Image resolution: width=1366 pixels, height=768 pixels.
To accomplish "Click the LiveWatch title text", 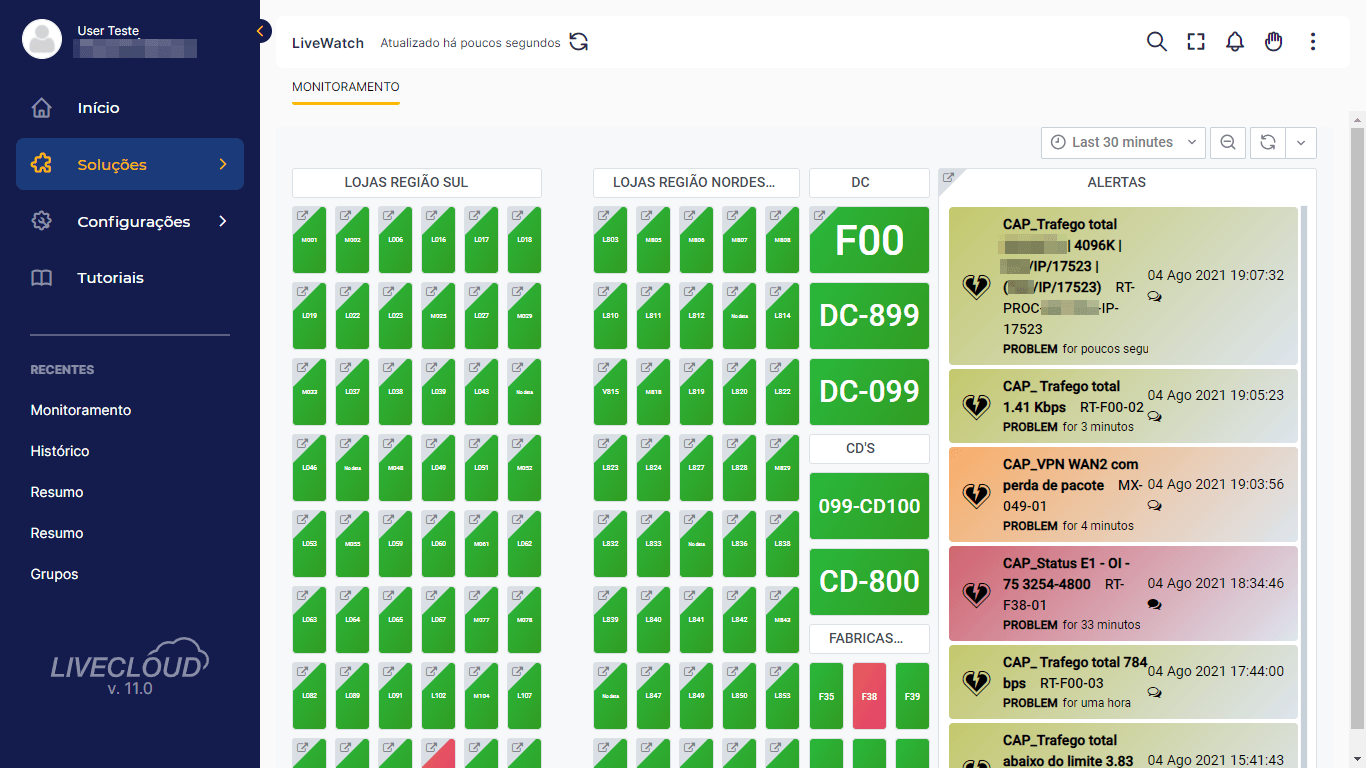I will pyautogui.click(x=328, y=43).
